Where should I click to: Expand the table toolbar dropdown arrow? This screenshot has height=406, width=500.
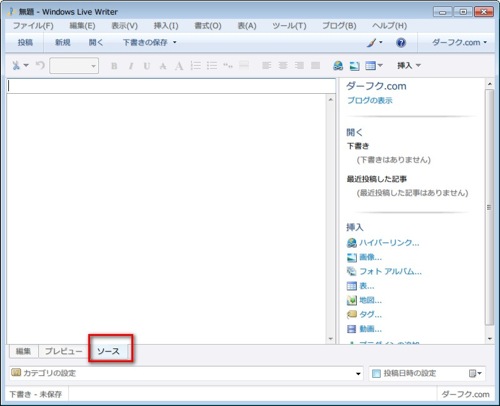[x=380, y=65]
